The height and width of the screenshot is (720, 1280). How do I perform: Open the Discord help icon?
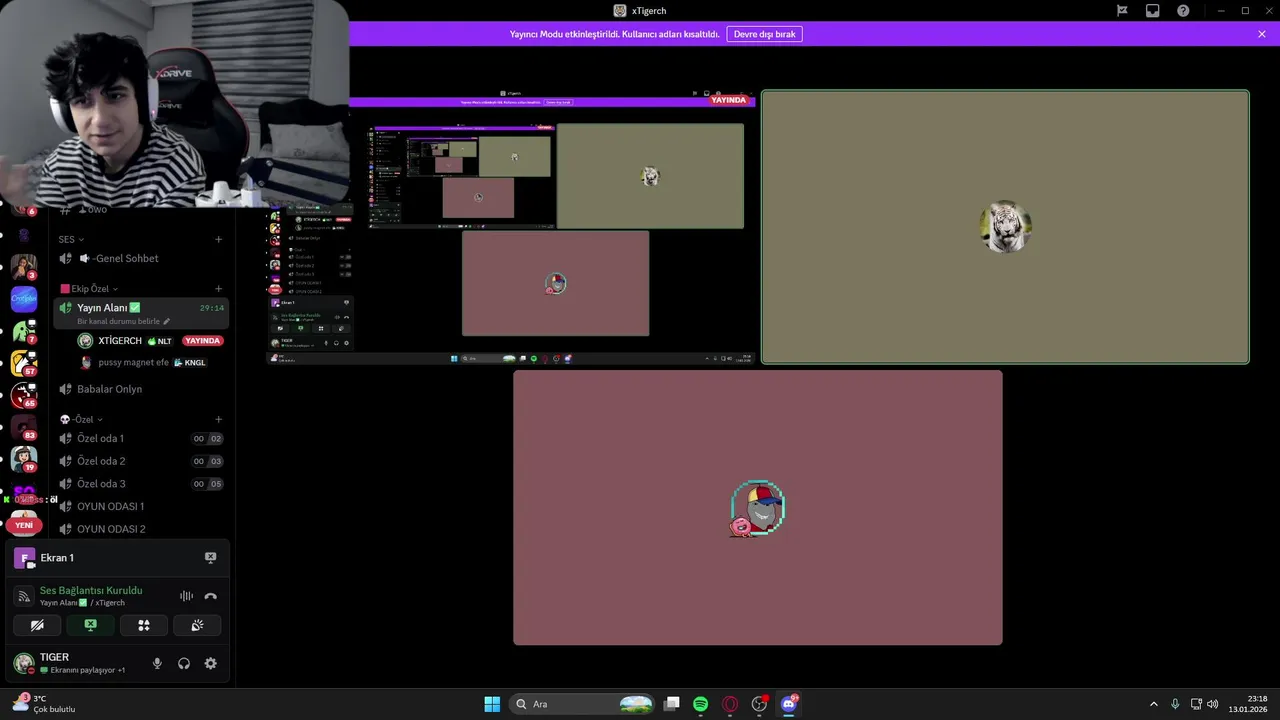coord(1183,11)
